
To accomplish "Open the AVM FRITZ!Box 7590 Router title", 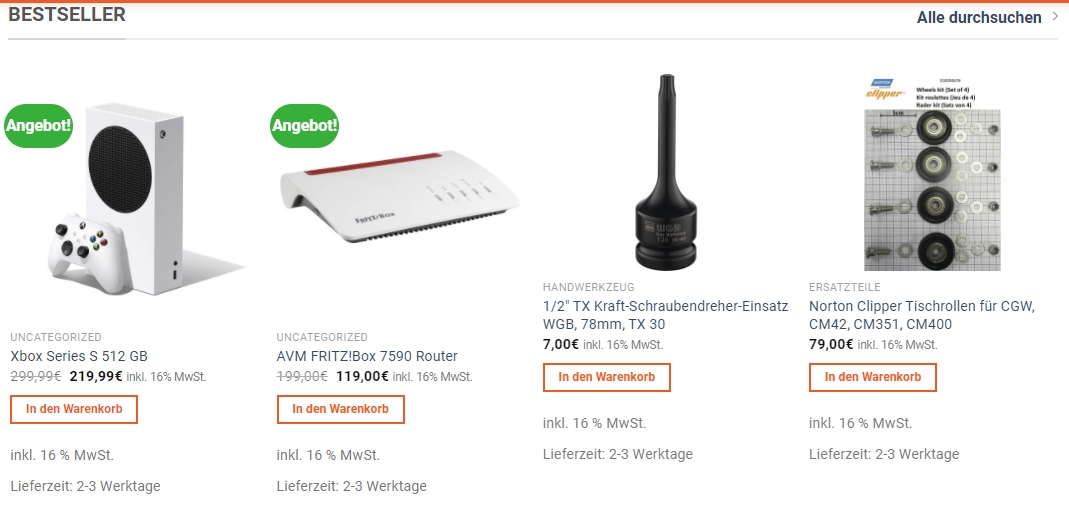I will coord(367,356).
